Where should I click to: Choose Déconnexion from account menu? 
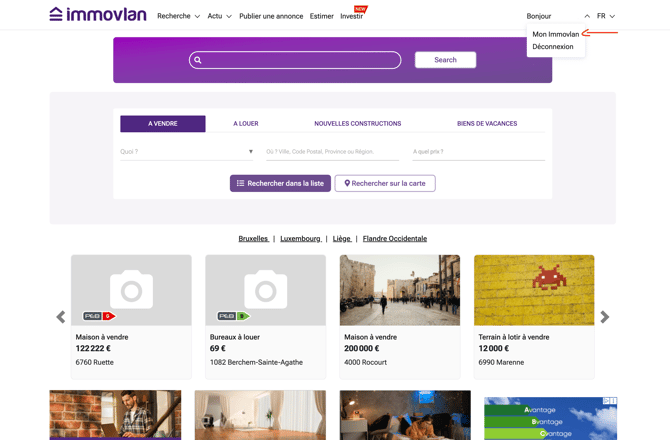click(x=553, y=47)
